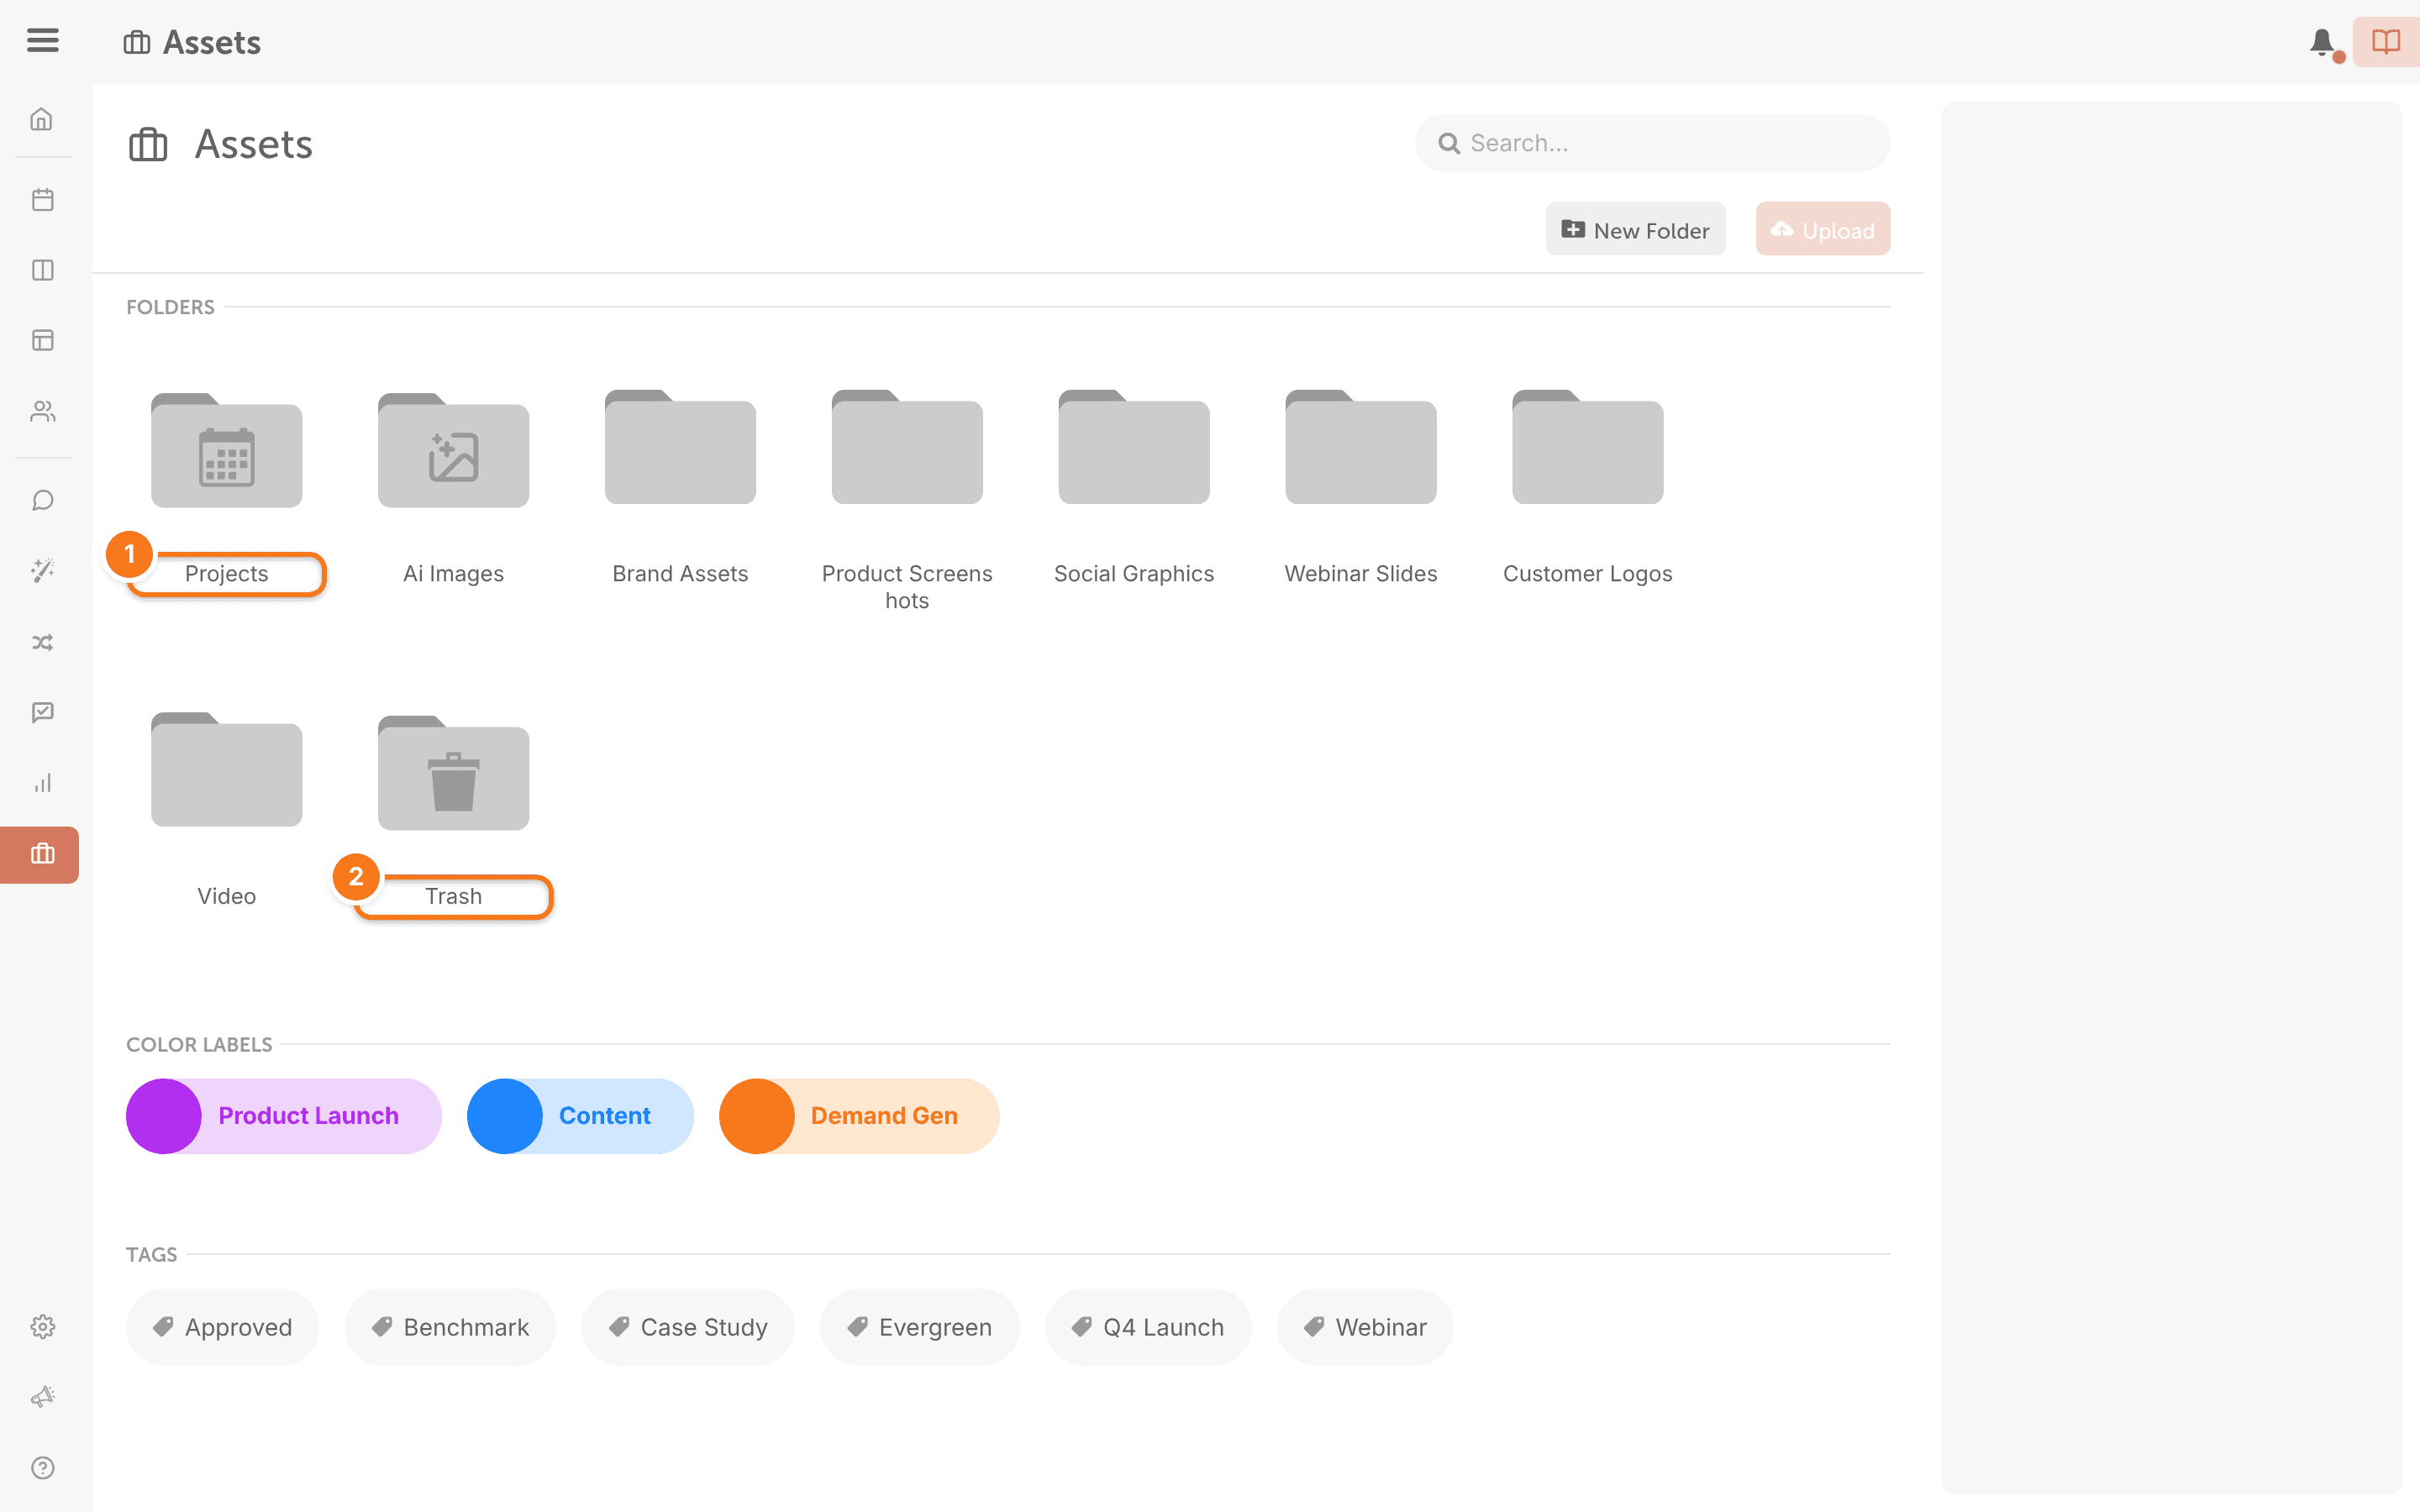Image resolution: width=2420 pixels, height=1512 pixels.
Task: Open the AI magic wand sidebar icon
Action: point(42,571)
